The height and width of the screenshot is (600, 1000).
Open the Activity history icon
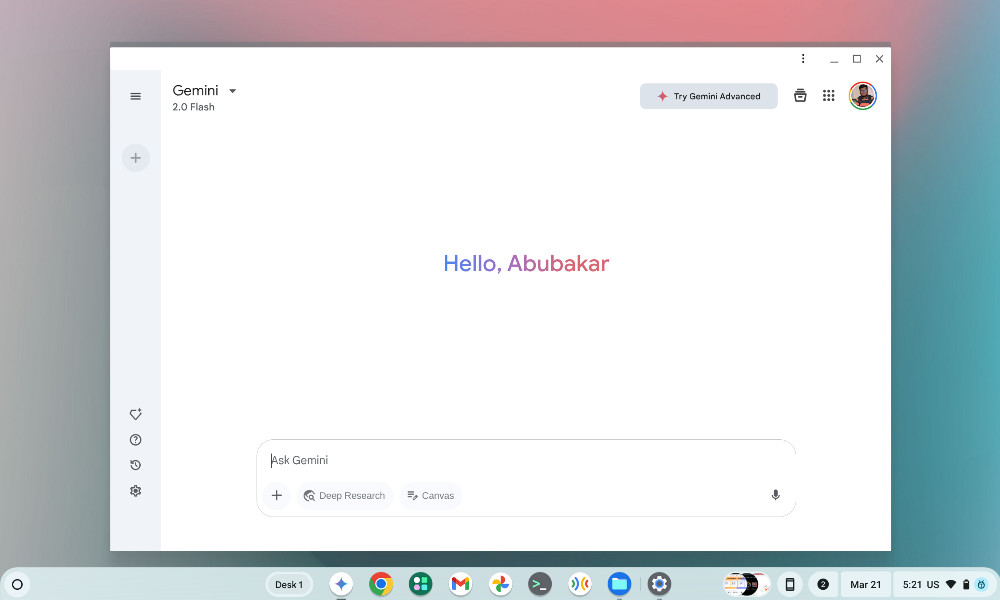[x=135, y=465]
